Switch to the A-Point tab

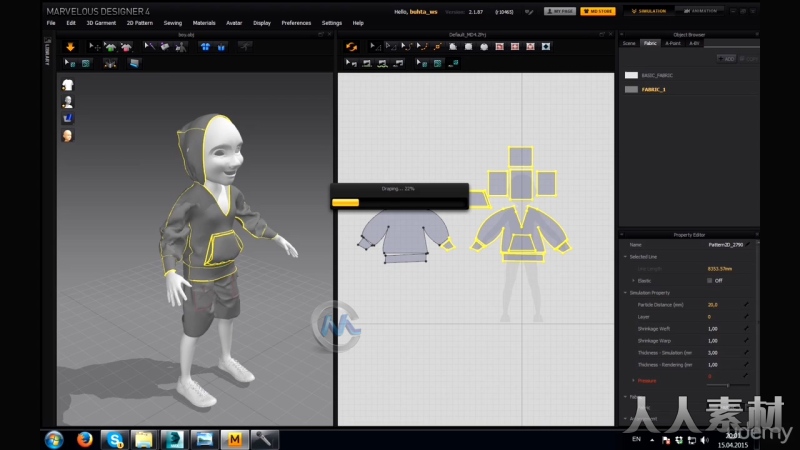[x=673, y=43]
